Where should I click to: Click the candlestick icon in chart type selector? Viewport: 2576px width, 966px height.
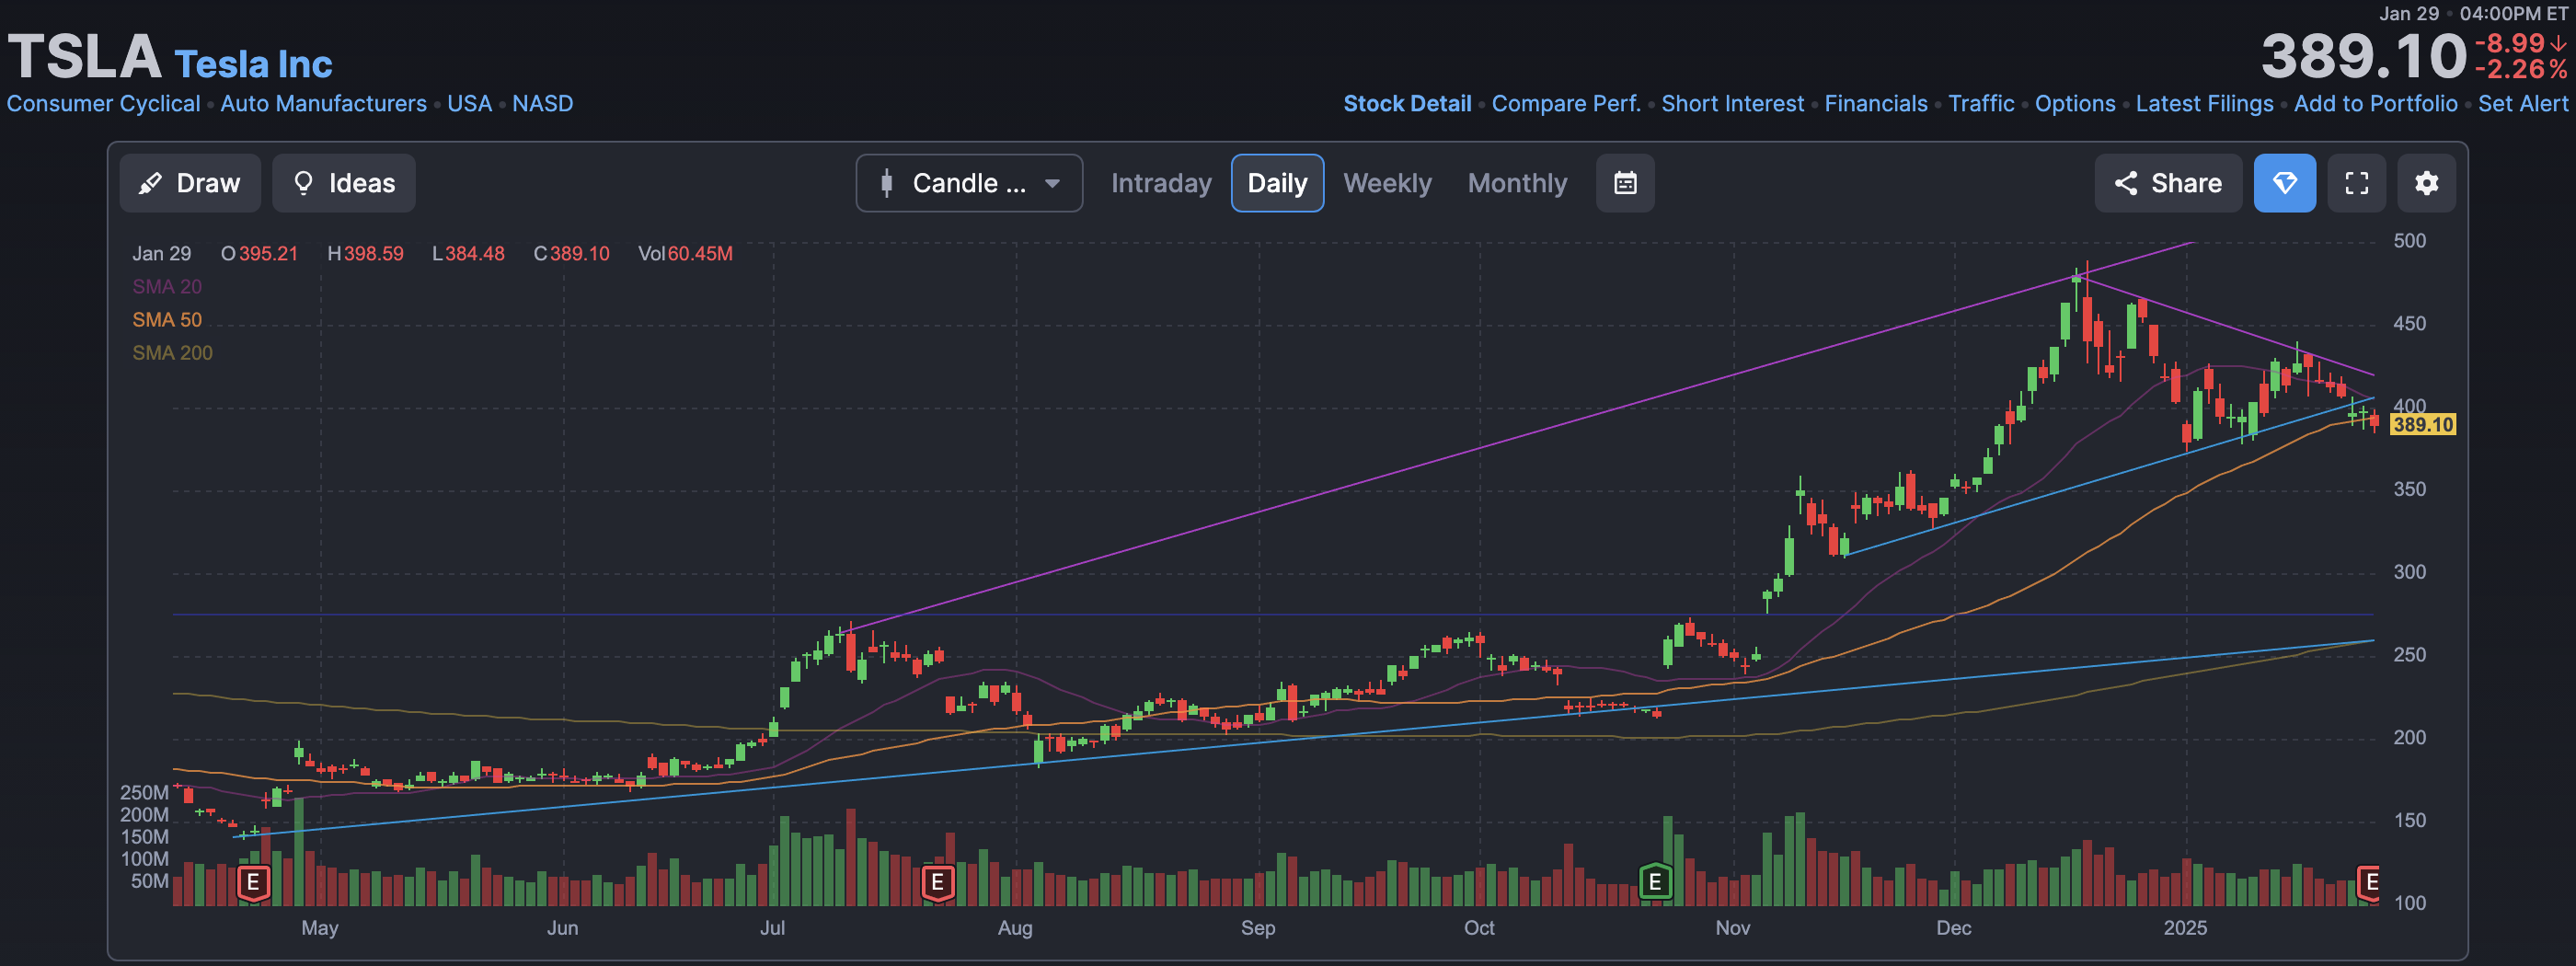pyautogui.click(x=886, y=183)
